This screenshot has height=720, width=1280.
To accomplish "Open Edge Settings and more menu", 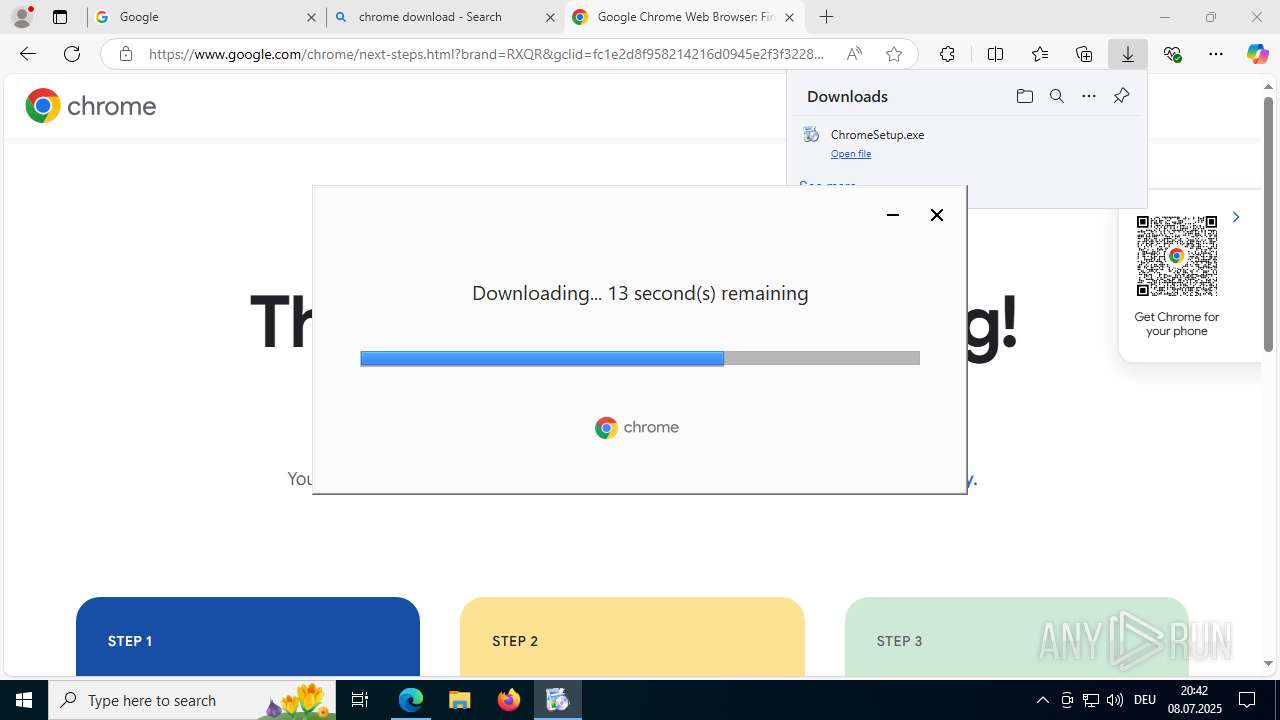I will pyautogui.click(x=1216, y=54).
